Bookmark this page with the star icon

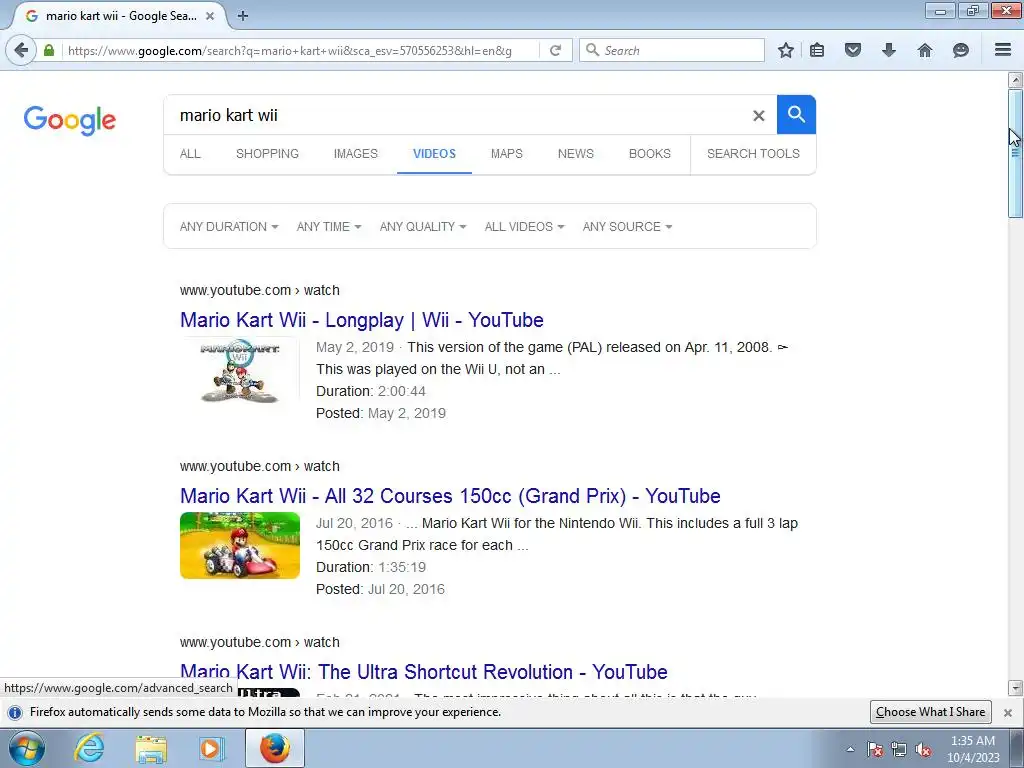786,50
